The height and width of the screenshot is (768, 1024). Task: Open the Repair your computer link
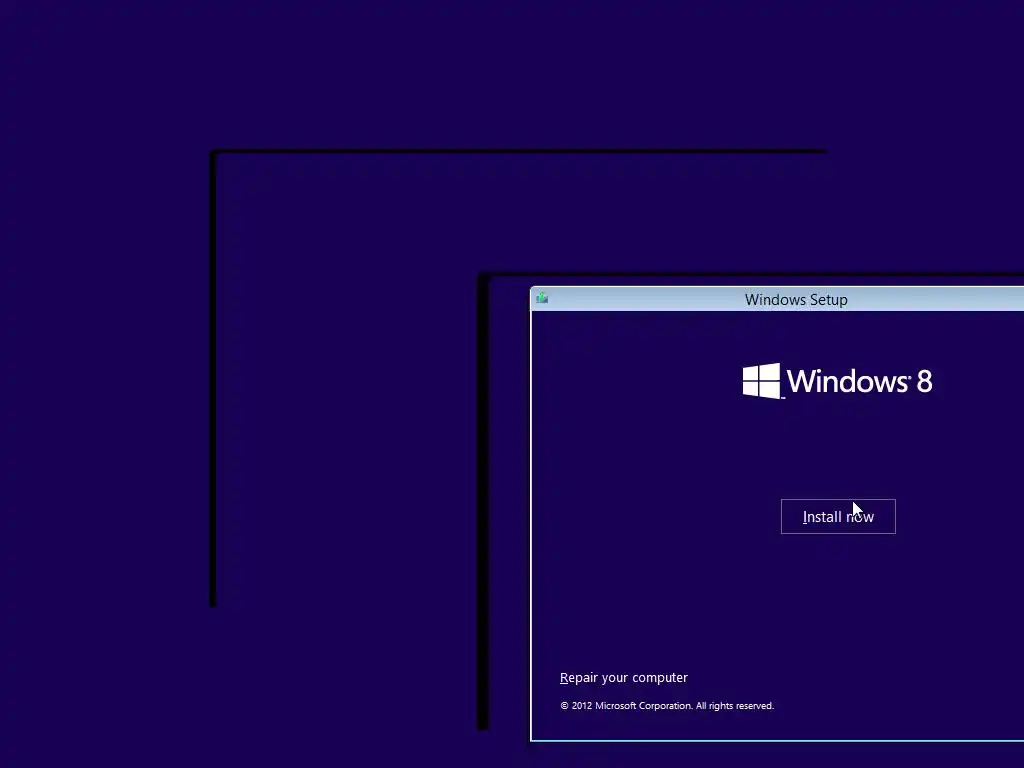(624, 678)
